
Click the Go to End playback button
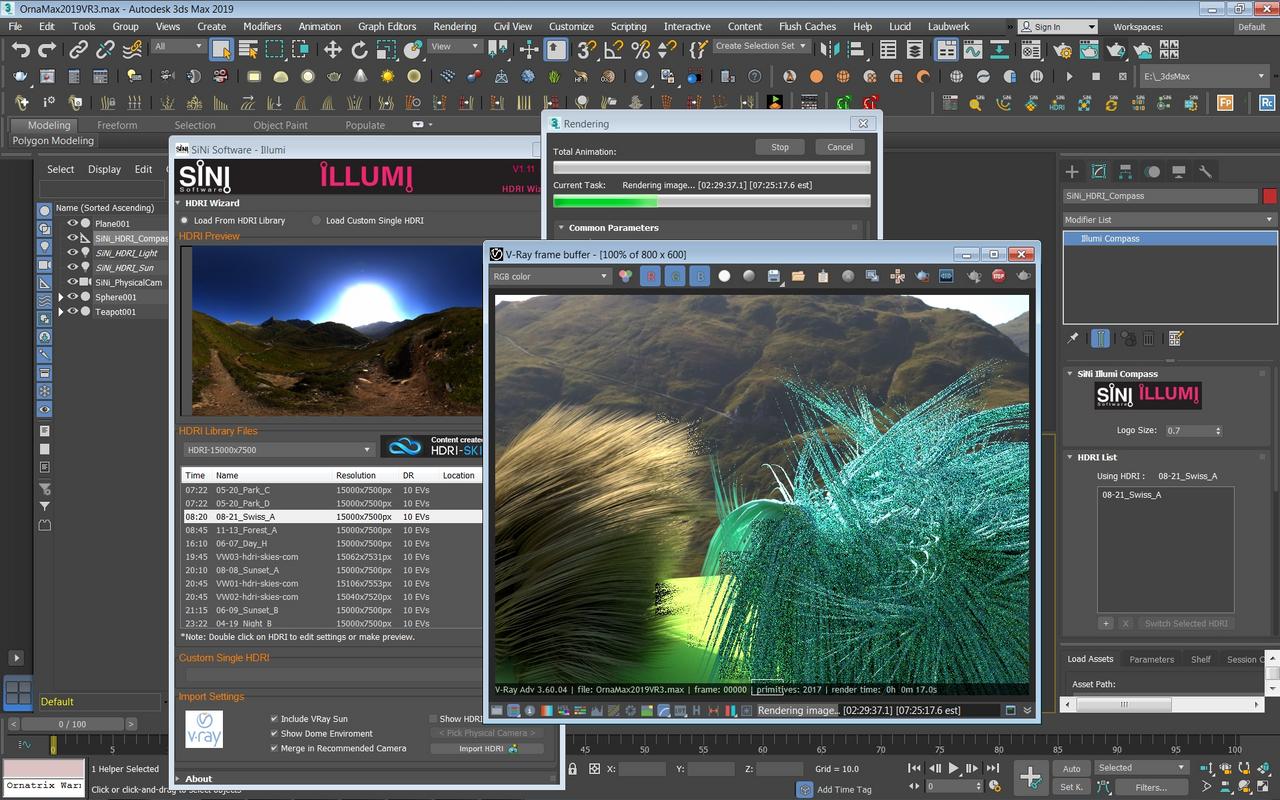pyautogui.click(x=992, y=768)
